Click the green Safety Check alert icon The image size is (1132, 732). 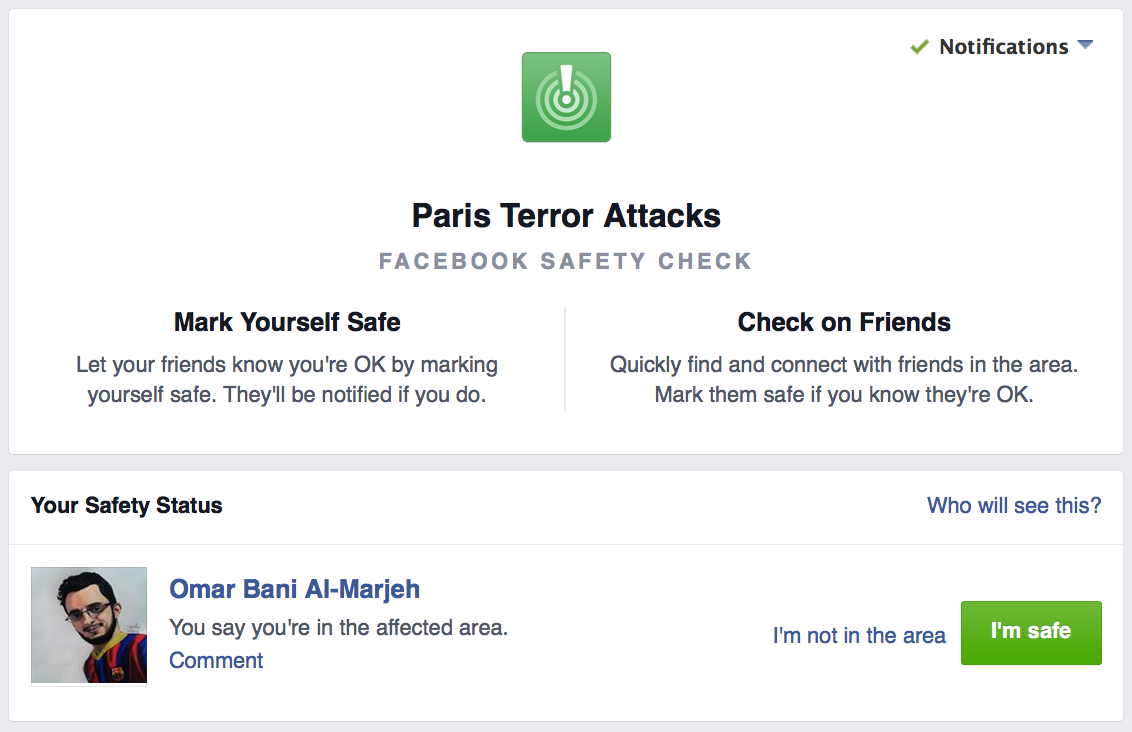click(566, 97)
